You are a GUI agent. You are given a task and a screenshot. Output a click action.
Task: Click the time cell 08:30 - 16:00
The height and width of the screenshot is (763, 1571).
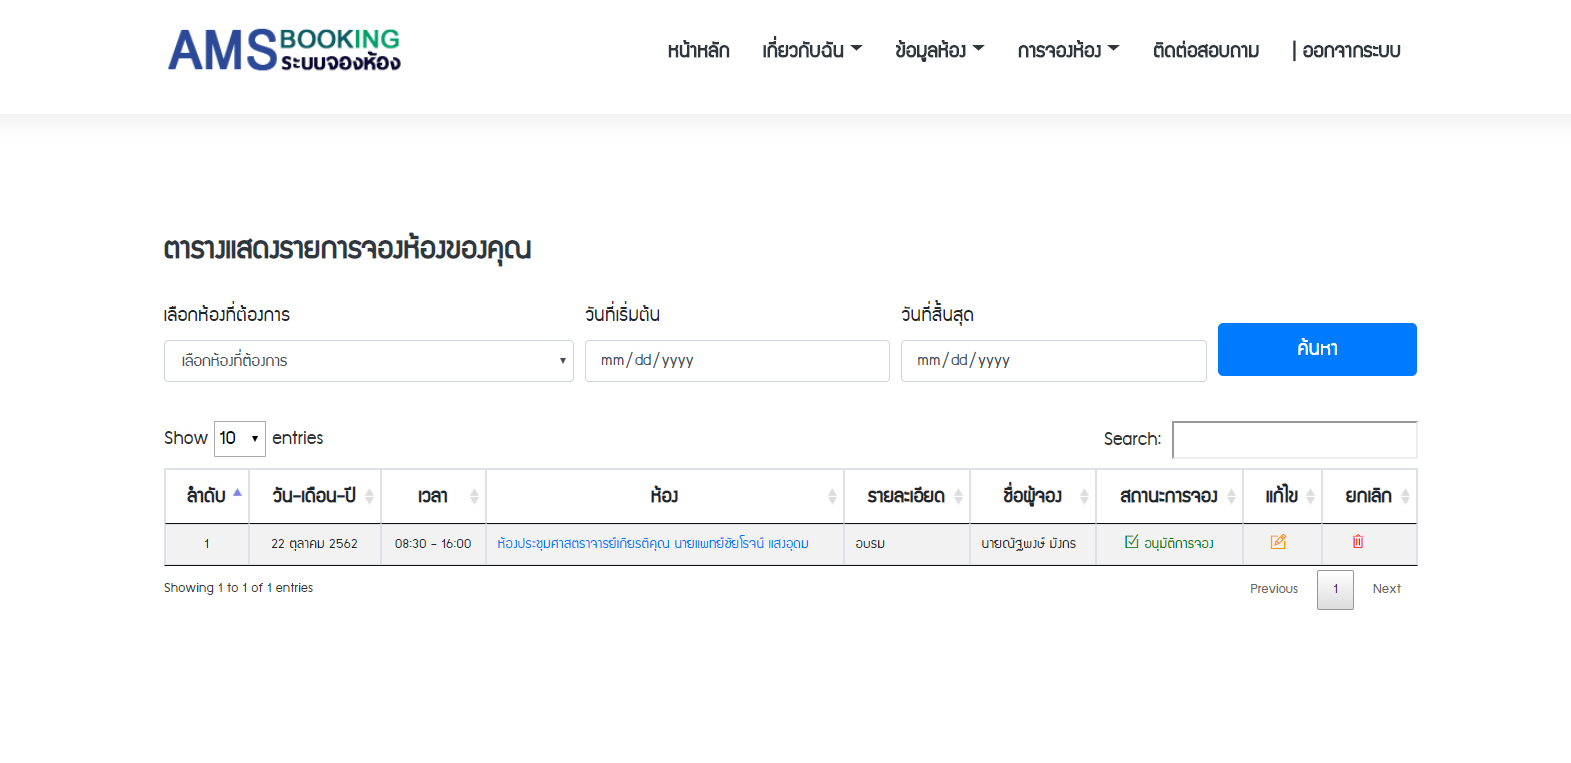click(x=433, y=544)
